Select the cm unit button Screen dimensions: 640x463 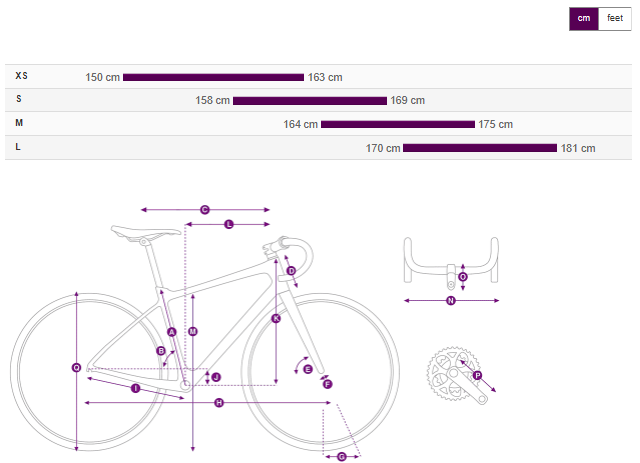584,18
